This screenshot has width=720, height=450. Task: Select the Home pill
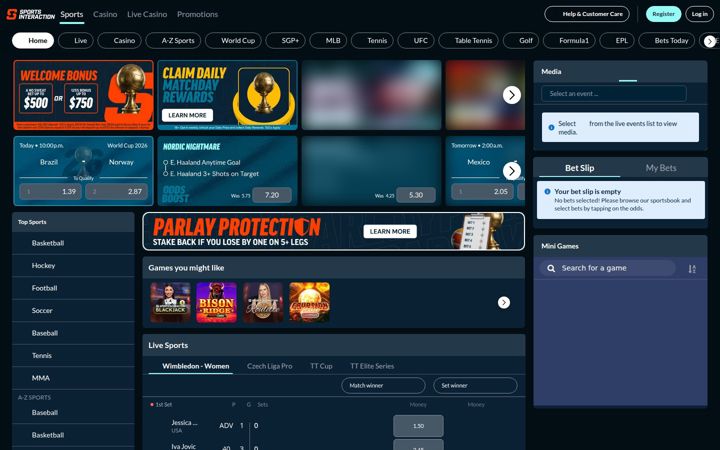tap(33, 40)
